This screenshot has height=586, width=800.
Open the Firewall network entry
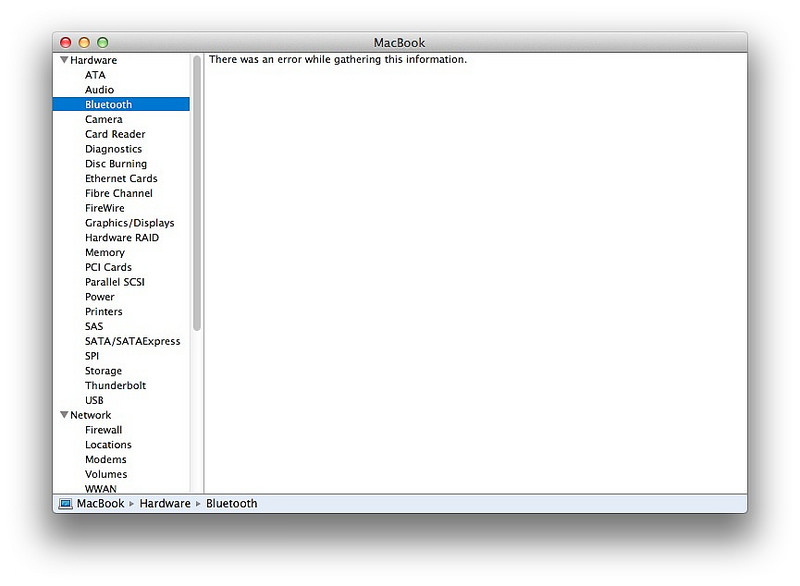[x=104, y=430]
